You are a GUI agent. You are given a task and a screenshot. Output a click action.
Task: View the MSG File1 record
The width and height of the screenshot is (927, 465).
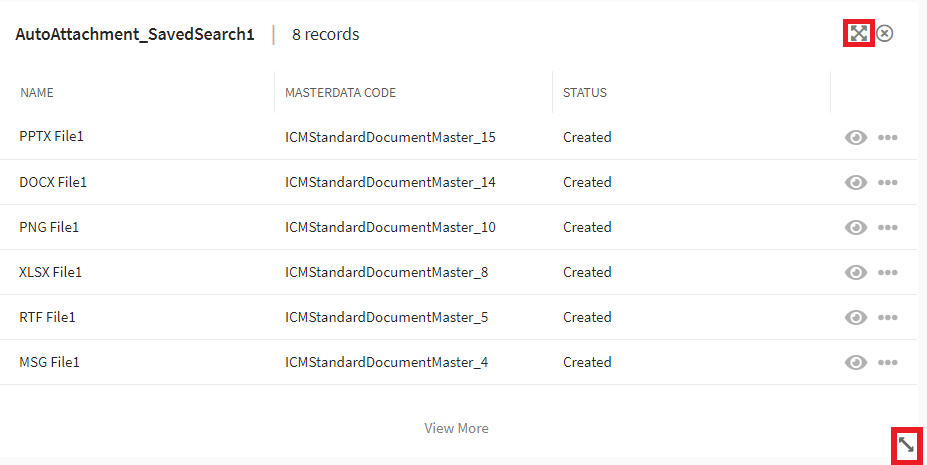pos(855,362)
